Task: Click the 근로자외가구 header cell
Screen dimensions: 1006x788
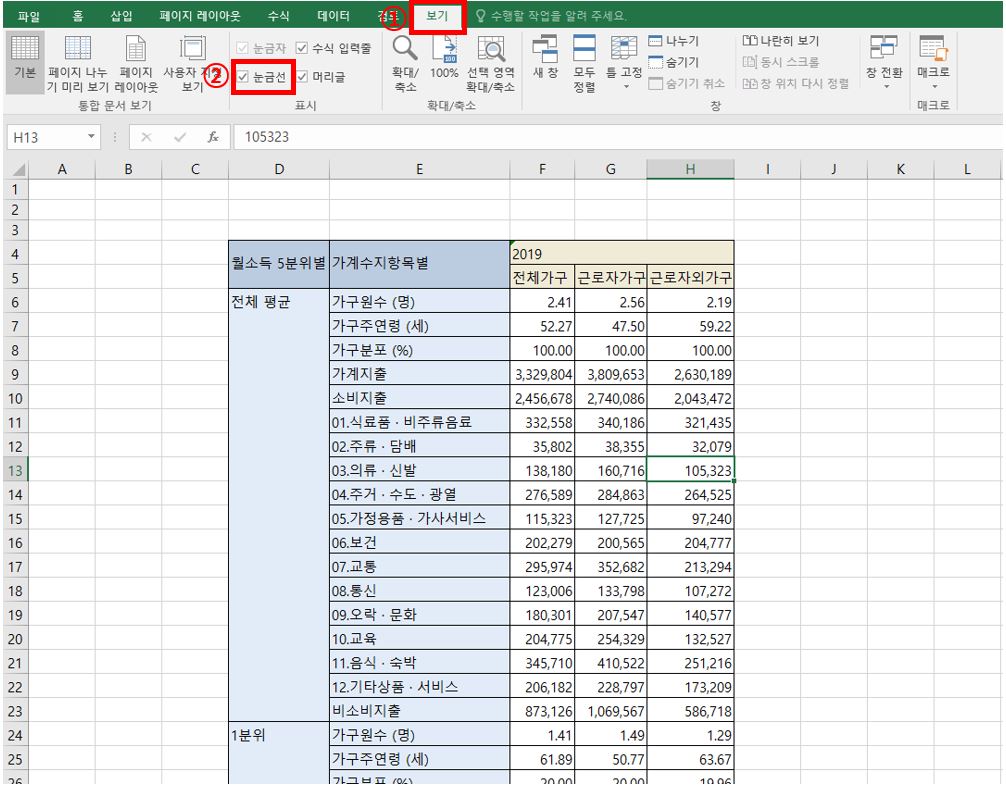Action: point(690,277)
